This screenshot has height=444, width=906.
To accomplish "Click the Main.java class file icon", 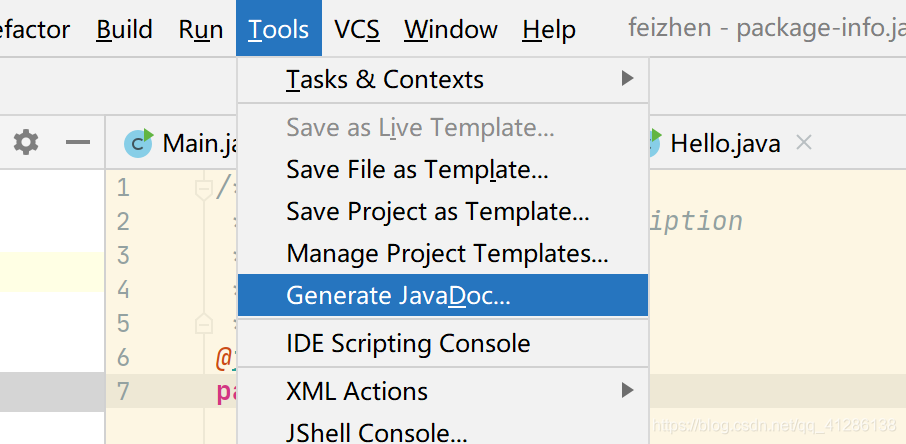I will coord(138,143).
